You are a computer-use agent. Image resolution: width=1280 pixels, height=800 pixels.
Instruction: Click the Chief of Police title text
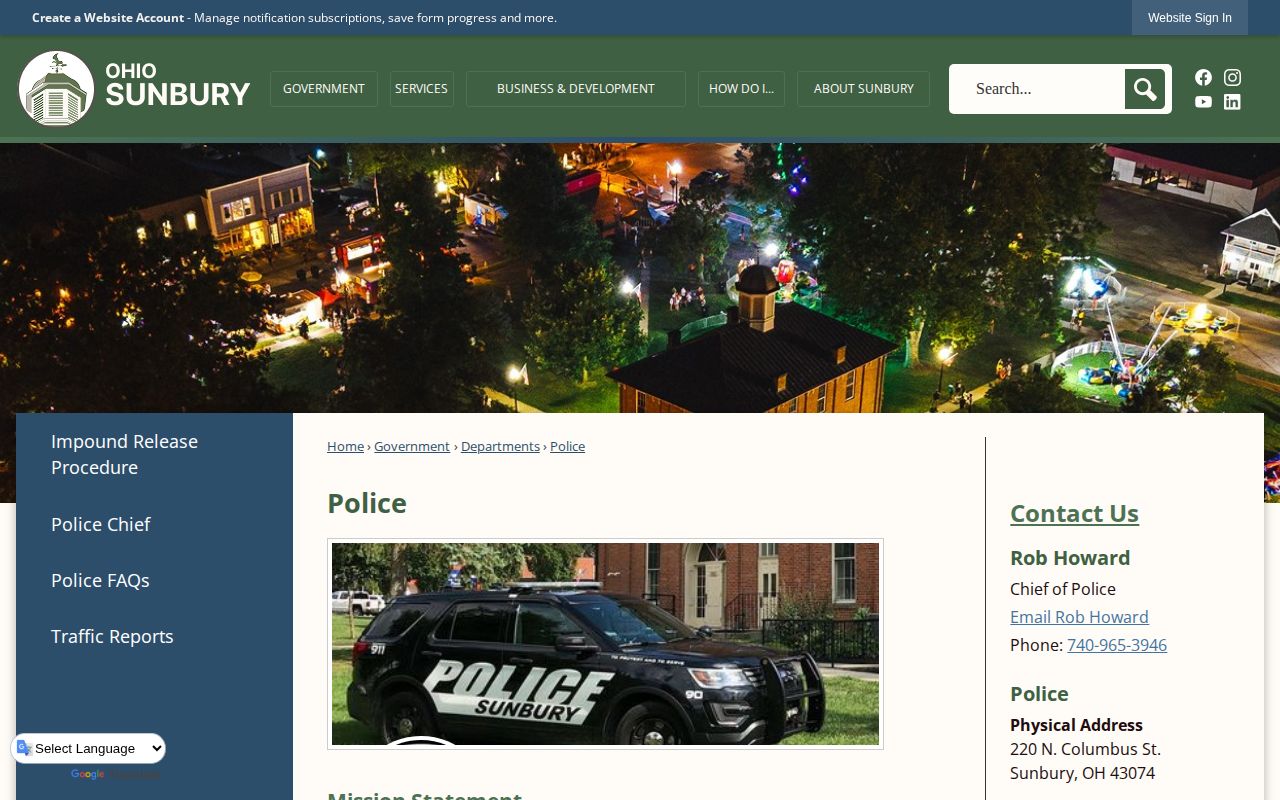(1063, 589)
